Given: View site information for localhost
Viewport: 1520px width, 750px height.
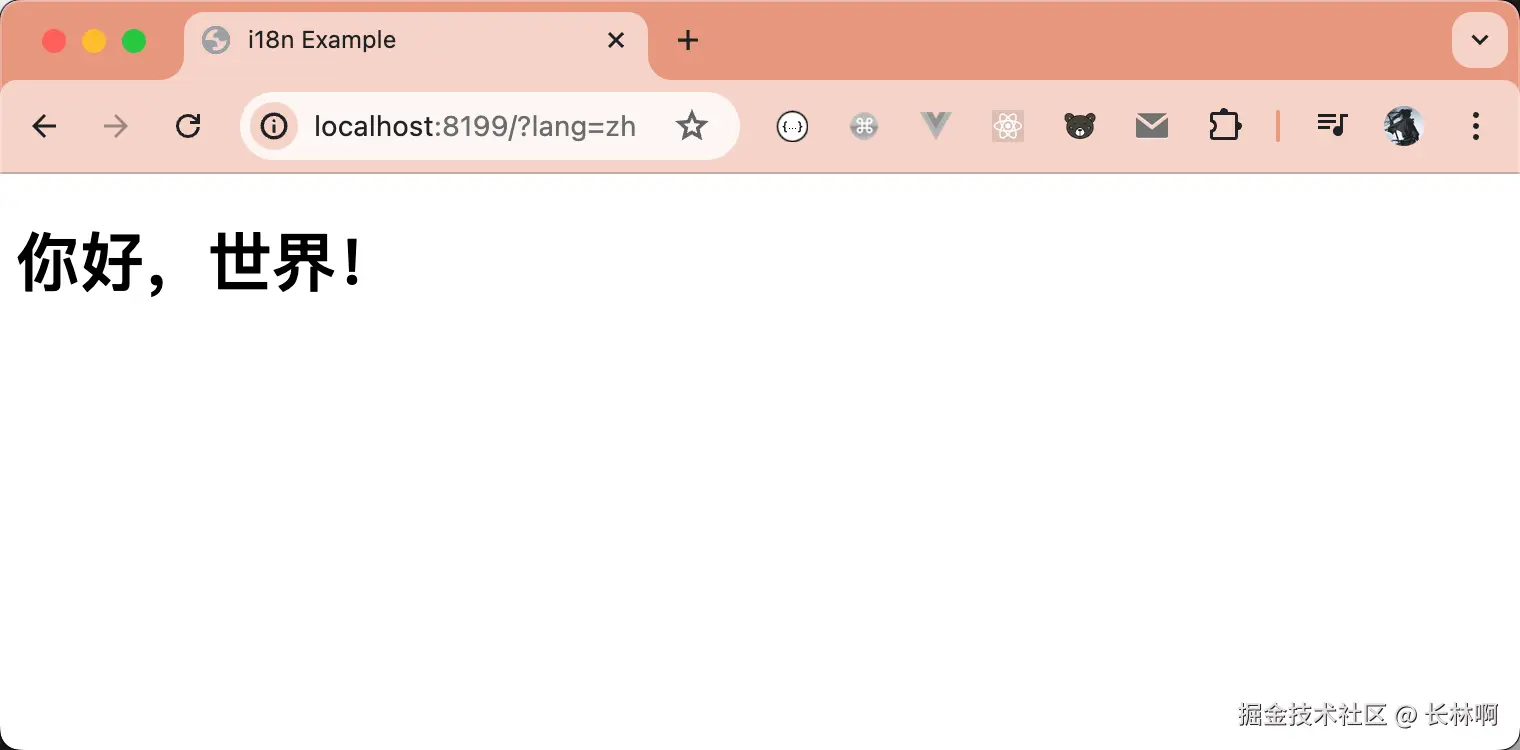Looking at the screenshot, I should tap(274, 126).
